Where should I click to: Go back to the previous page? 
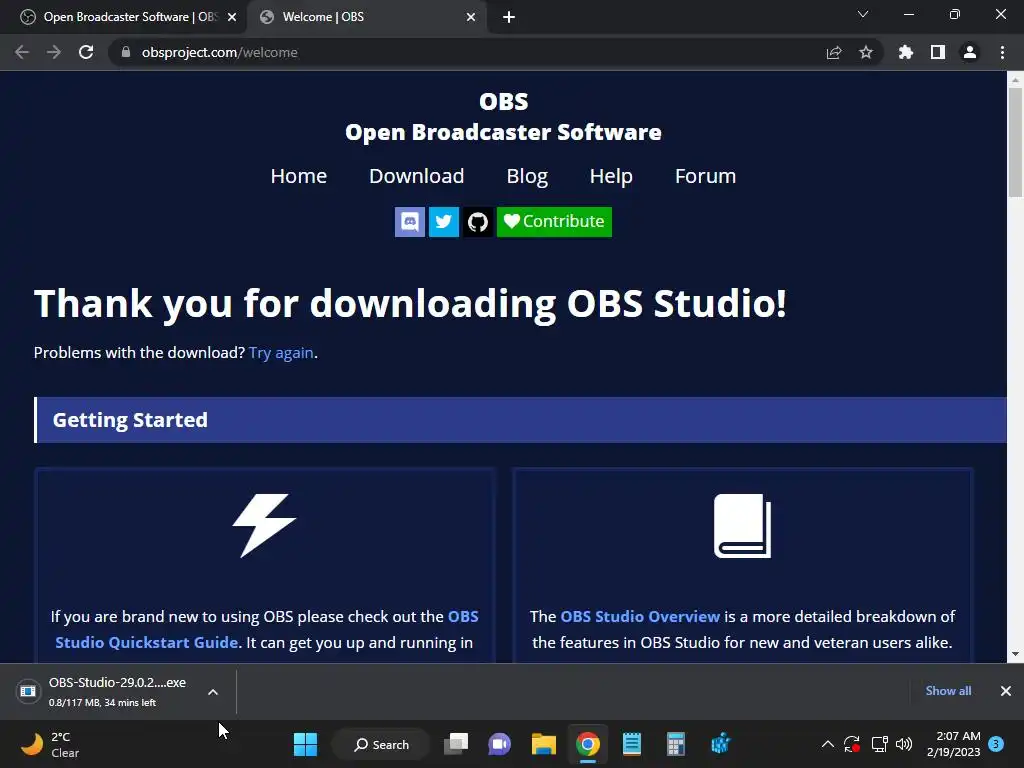click(22, 52)
